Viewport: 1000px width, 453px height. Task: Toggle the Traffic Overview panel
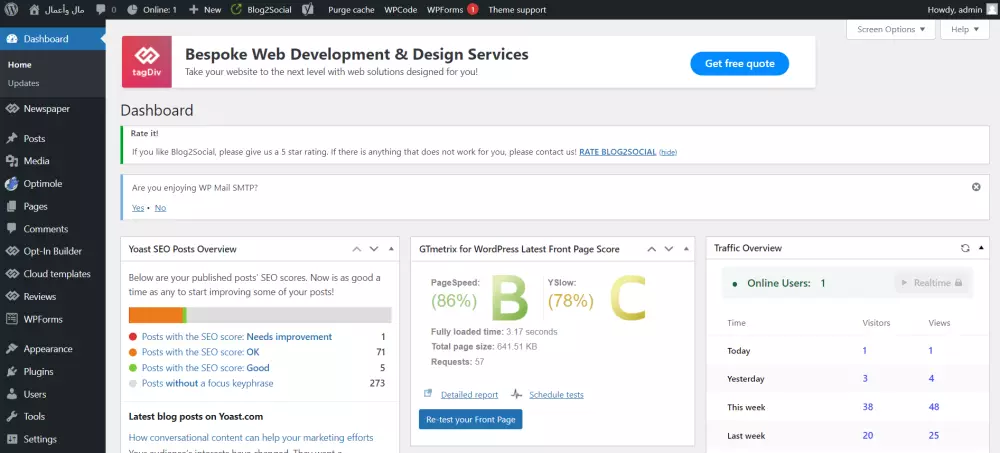pyautogui.click(x=982, y=248)
